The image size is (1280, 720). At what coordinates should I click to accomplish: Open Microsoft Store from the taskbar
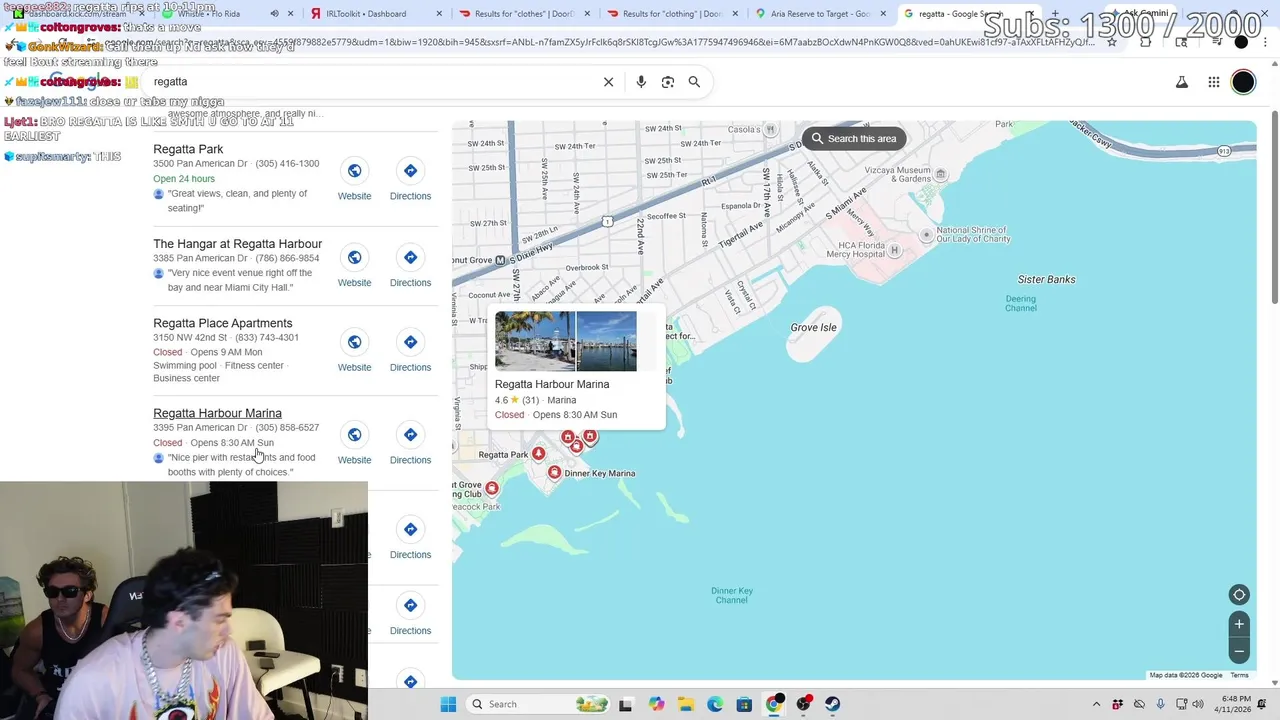(x=744, y=704)
